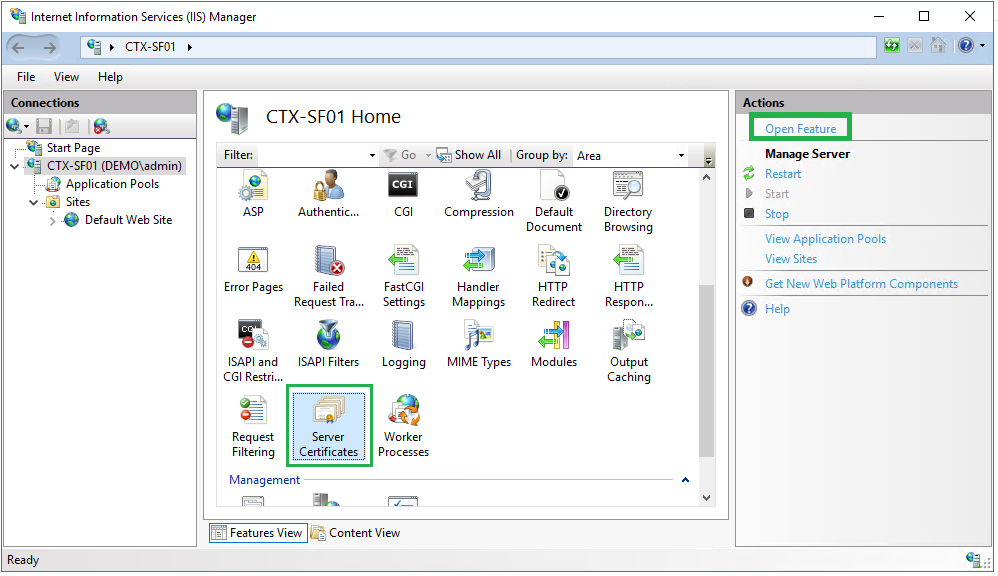This screenshot has width=998, height=576.
Task: Click the Open Feature action link
Action: click(800, 129)
